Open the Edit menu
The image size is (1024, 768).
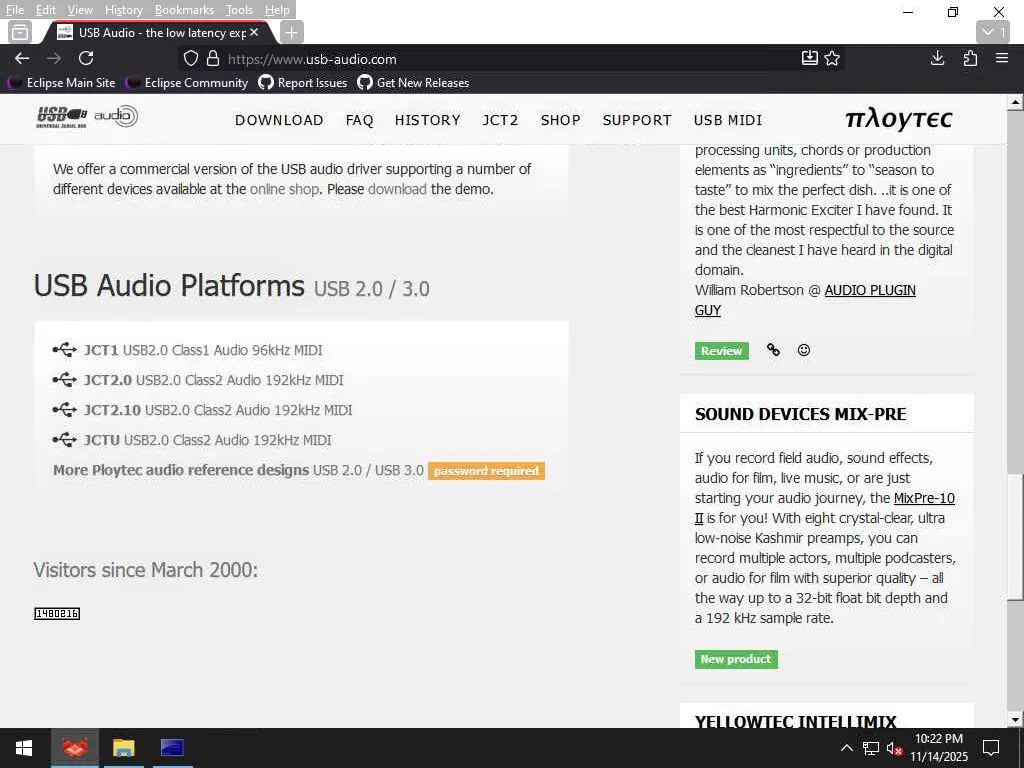click(45, 10)
